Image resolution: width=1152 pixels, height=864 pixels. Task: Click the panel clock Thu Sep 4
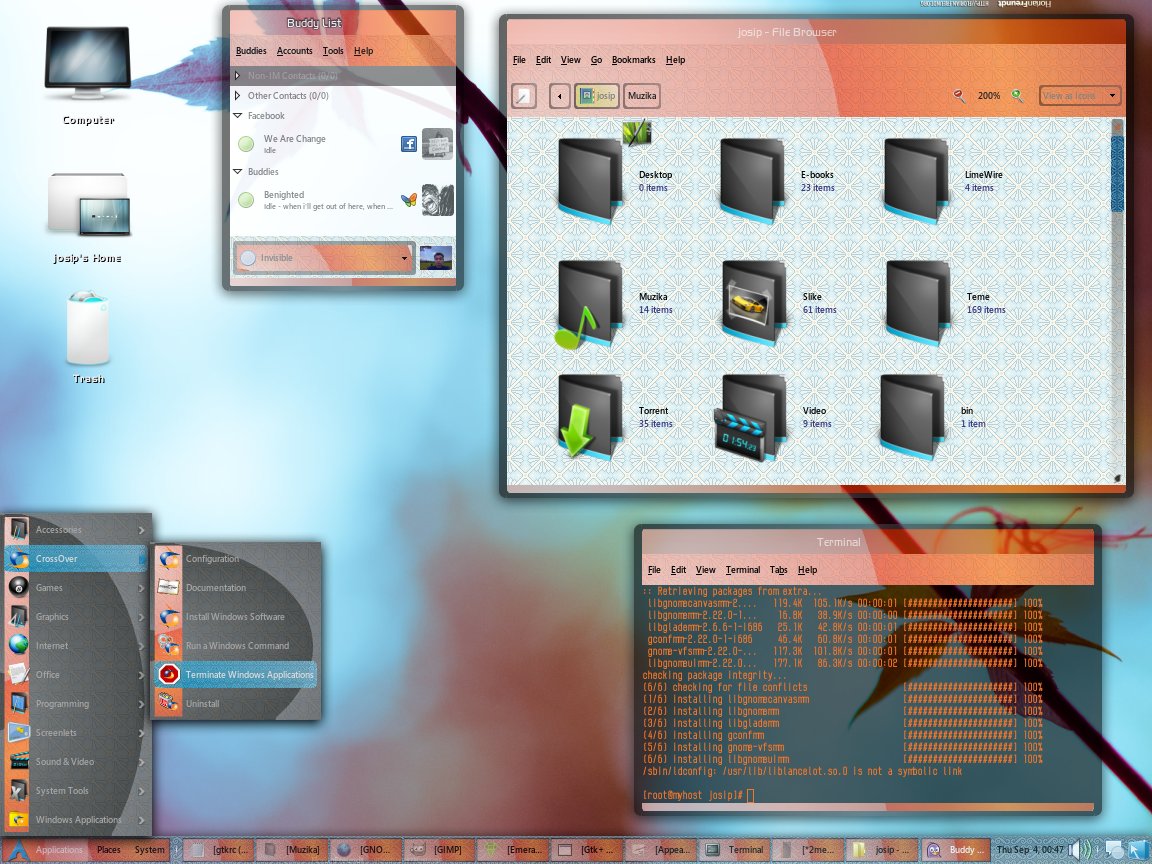[x=1030, y=850]
